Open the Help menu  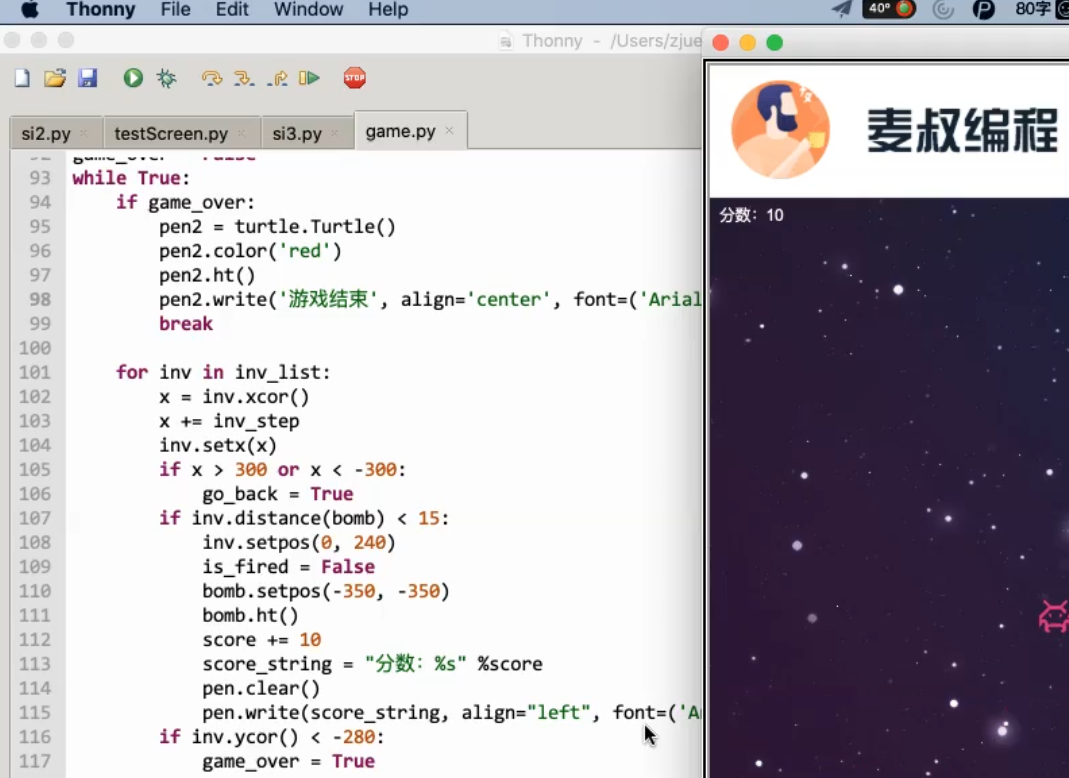(388, 10)
